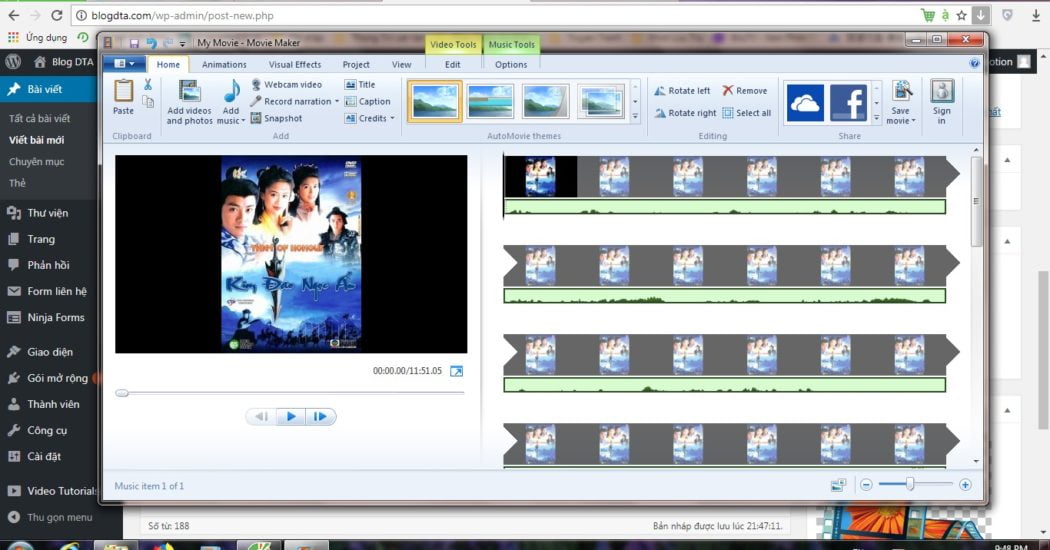Expand AutoMovie themes gallery more arrow
The image size is (1050, 550).
(635, 116)
